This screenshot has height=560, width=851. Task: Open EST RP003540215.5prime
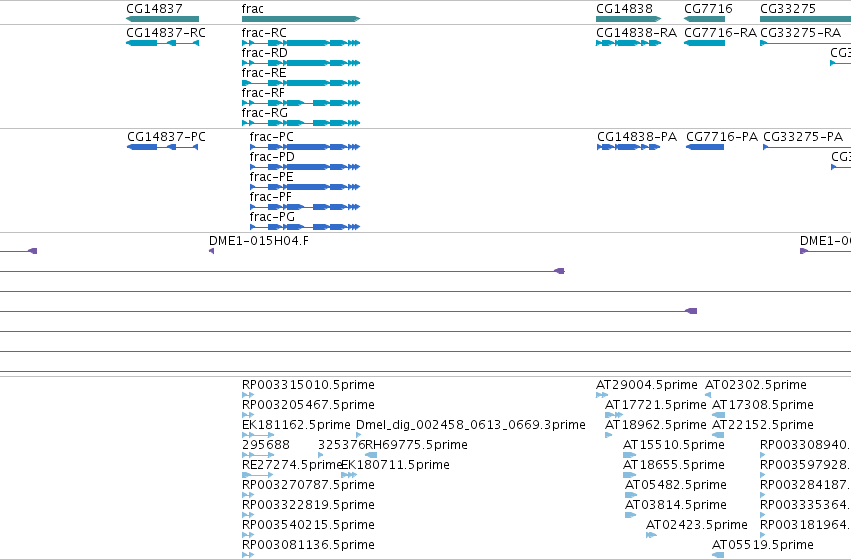pos(248,536)
